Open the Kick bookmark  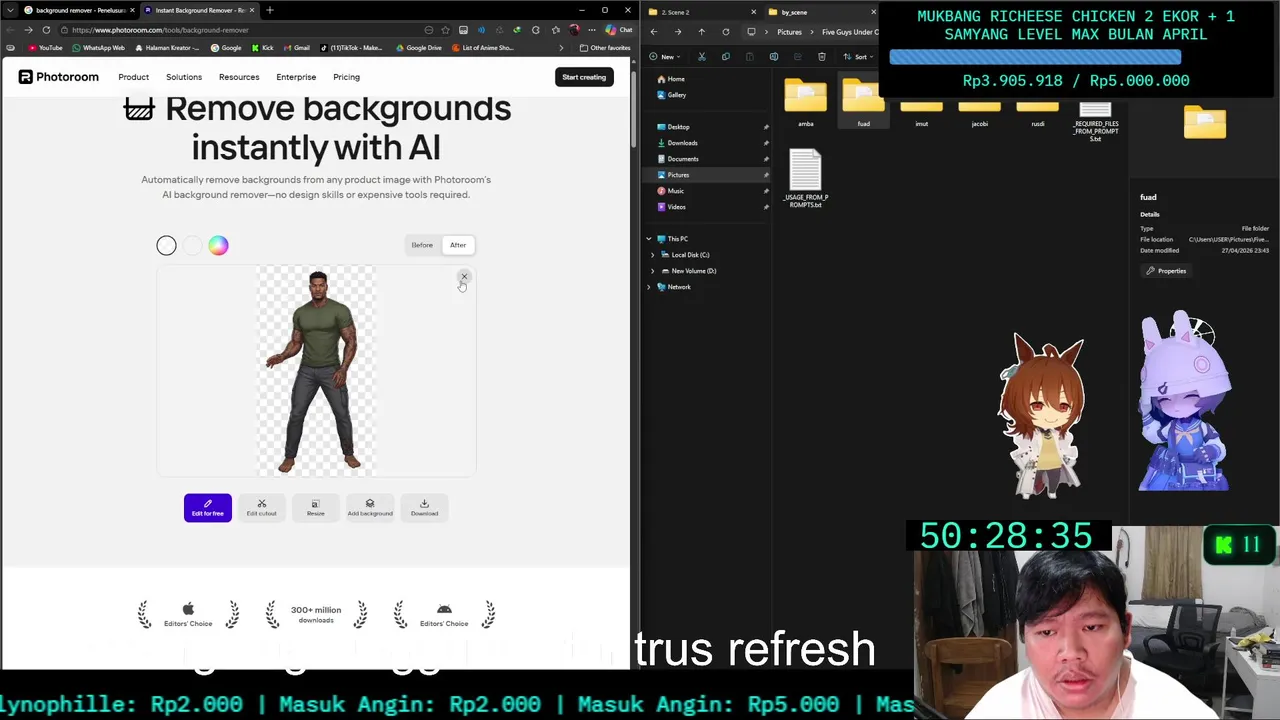[263, 48]
